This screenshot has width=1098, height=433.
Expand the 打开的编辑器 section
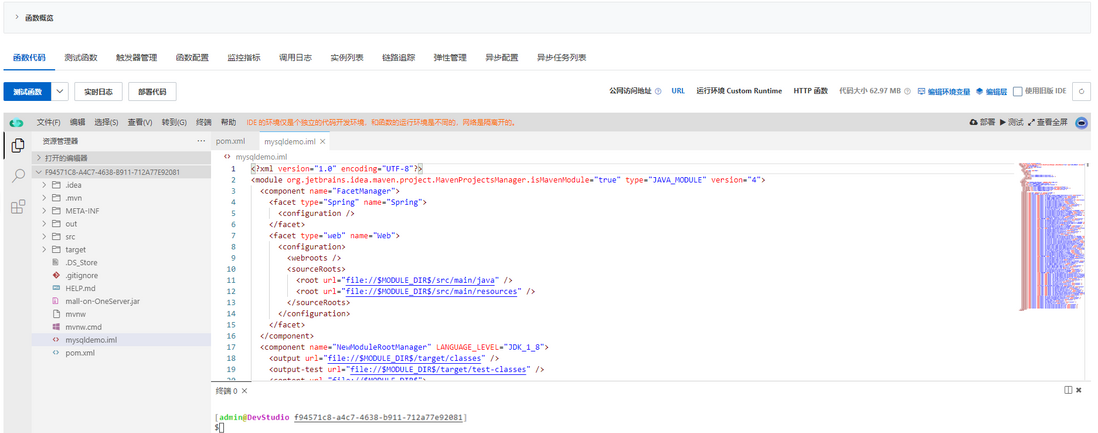click(39, 158)
